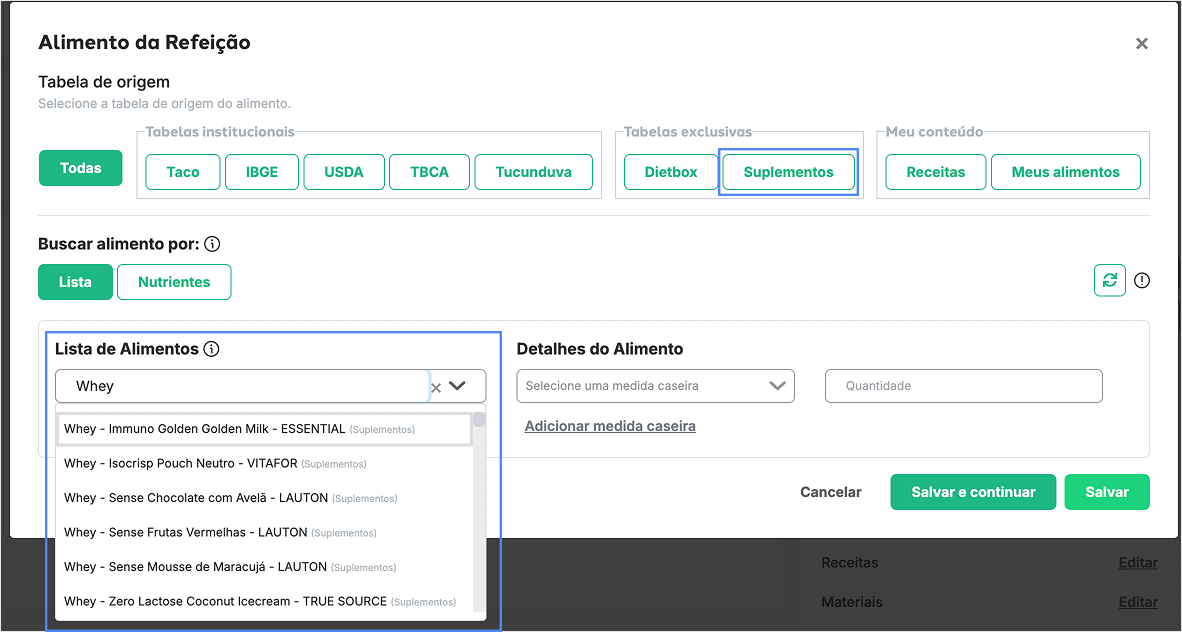Image resolution: width=1182 pixels, height=632 pixels.
Task: Switch search mode to Nutrientes
Action: [x=174, y=282]
